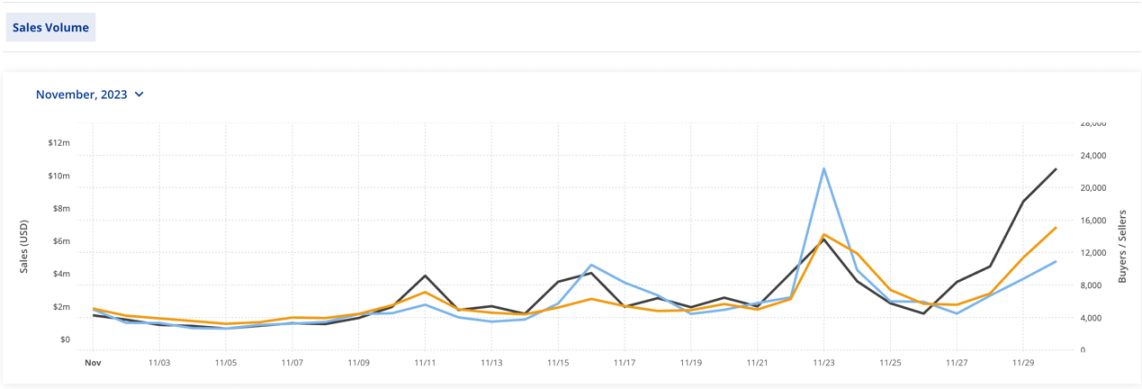Click the Sales (USD) axis title
The width and height of the screenshot is (1142, 389).
click(24, 245)
